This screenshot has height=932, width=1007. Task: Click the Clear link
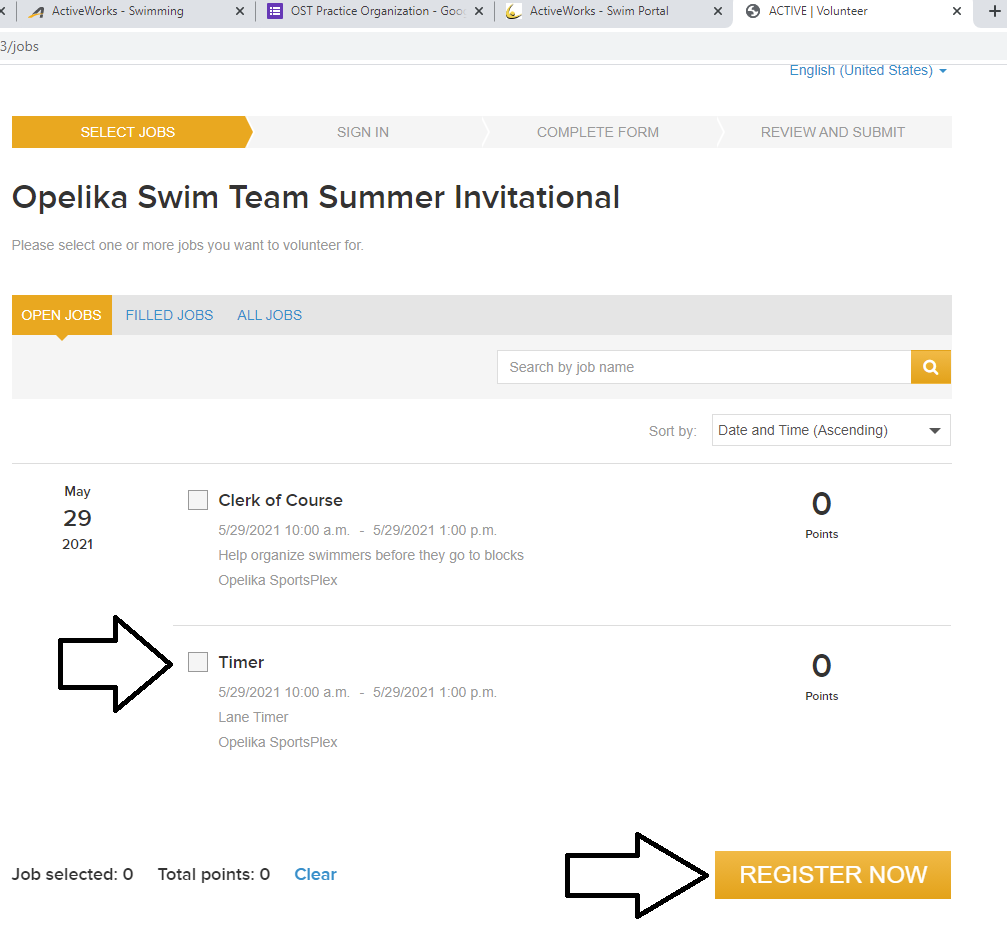[x=315, y=874]
